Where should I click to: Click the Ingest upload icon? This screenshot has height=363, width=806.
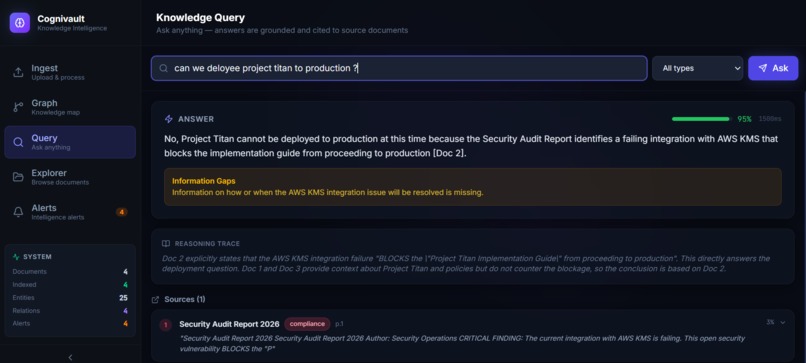click(x=18, y=72)
